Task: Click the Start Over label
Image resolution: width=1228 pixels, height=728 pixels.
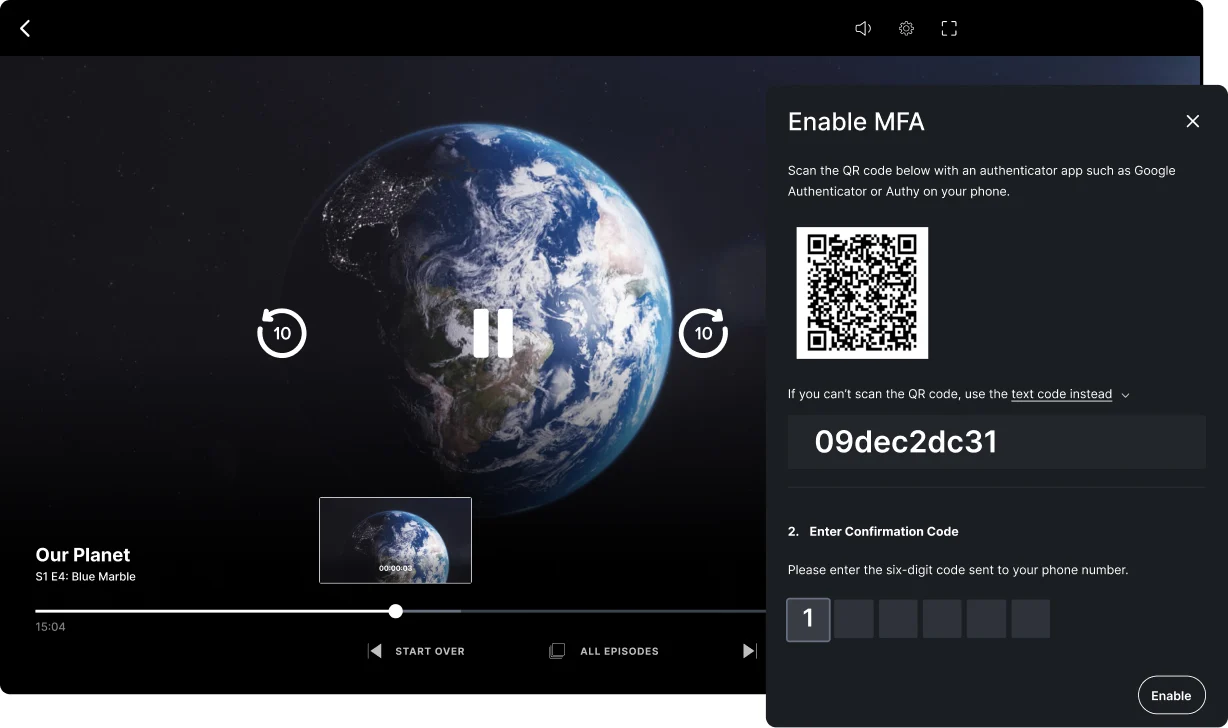Action: [x=430, y=651]
